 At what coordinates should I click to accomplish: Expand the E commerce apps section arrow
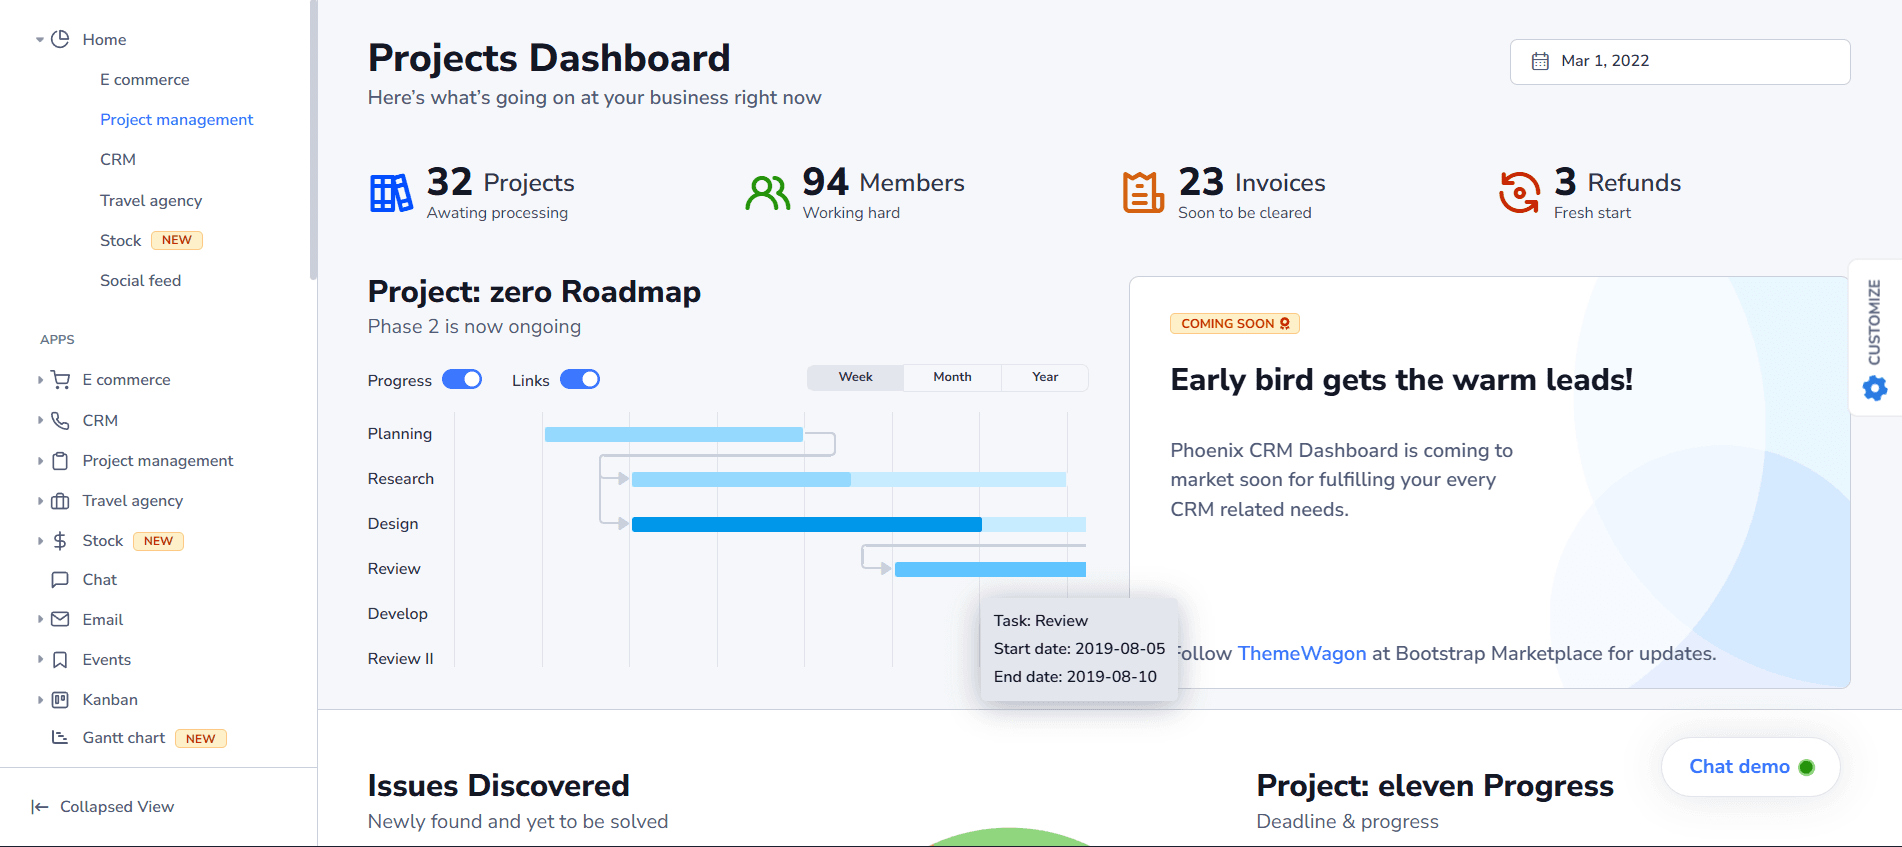(x=40, y=380)
